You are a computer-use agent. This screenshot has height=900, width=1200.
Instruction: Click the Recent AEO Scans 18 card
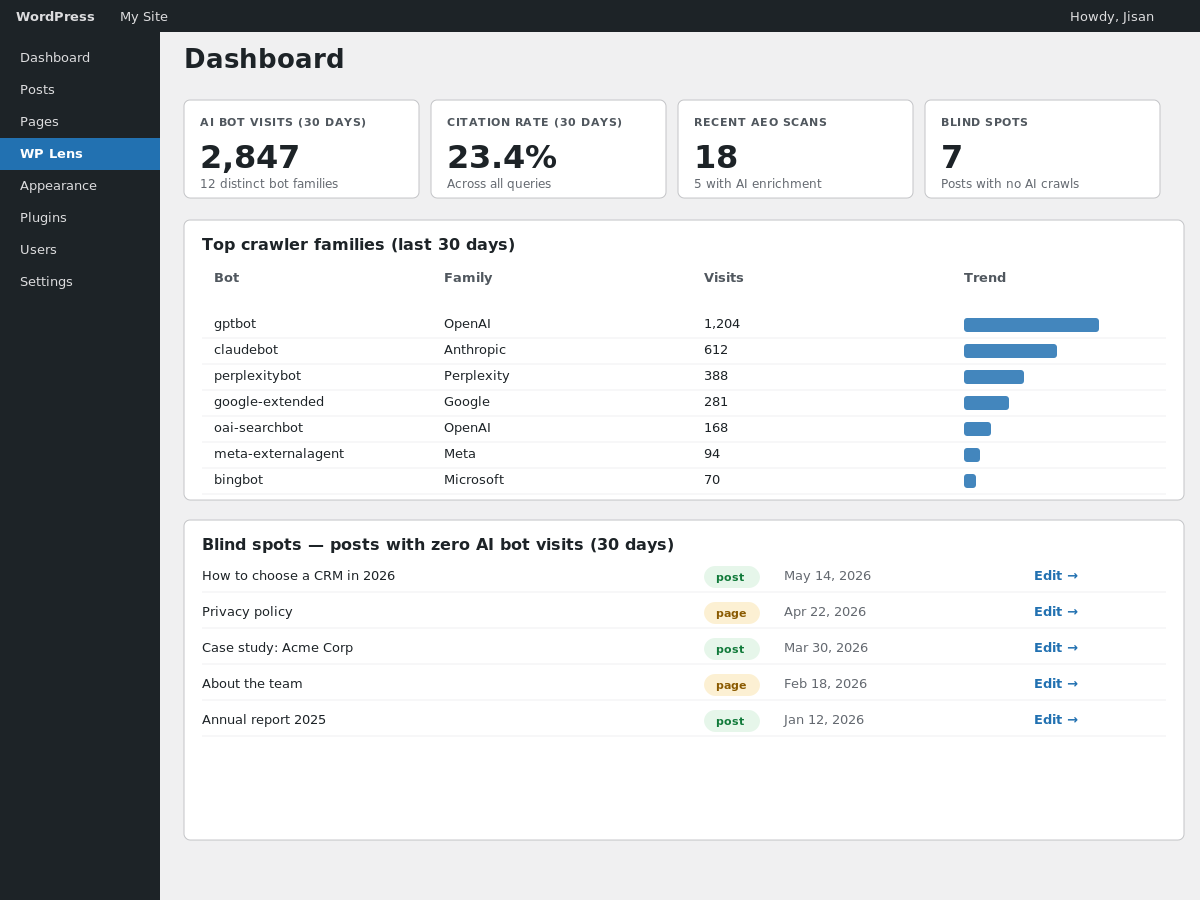(x=795, y=149)
